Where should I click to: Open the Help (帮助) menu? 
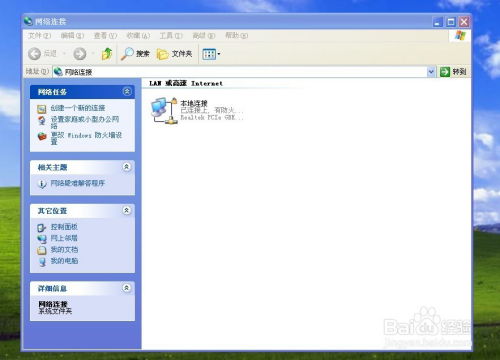(x=236, y=35)
